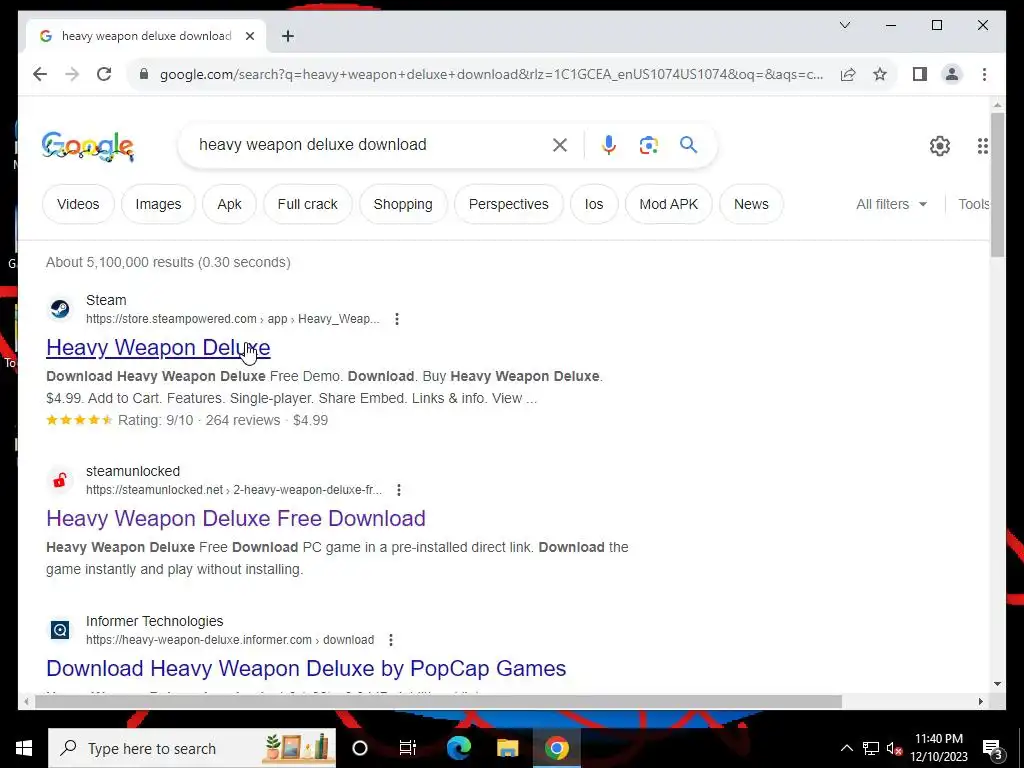
Task: Focus the Chrome address bar
Action: point(491,74)
